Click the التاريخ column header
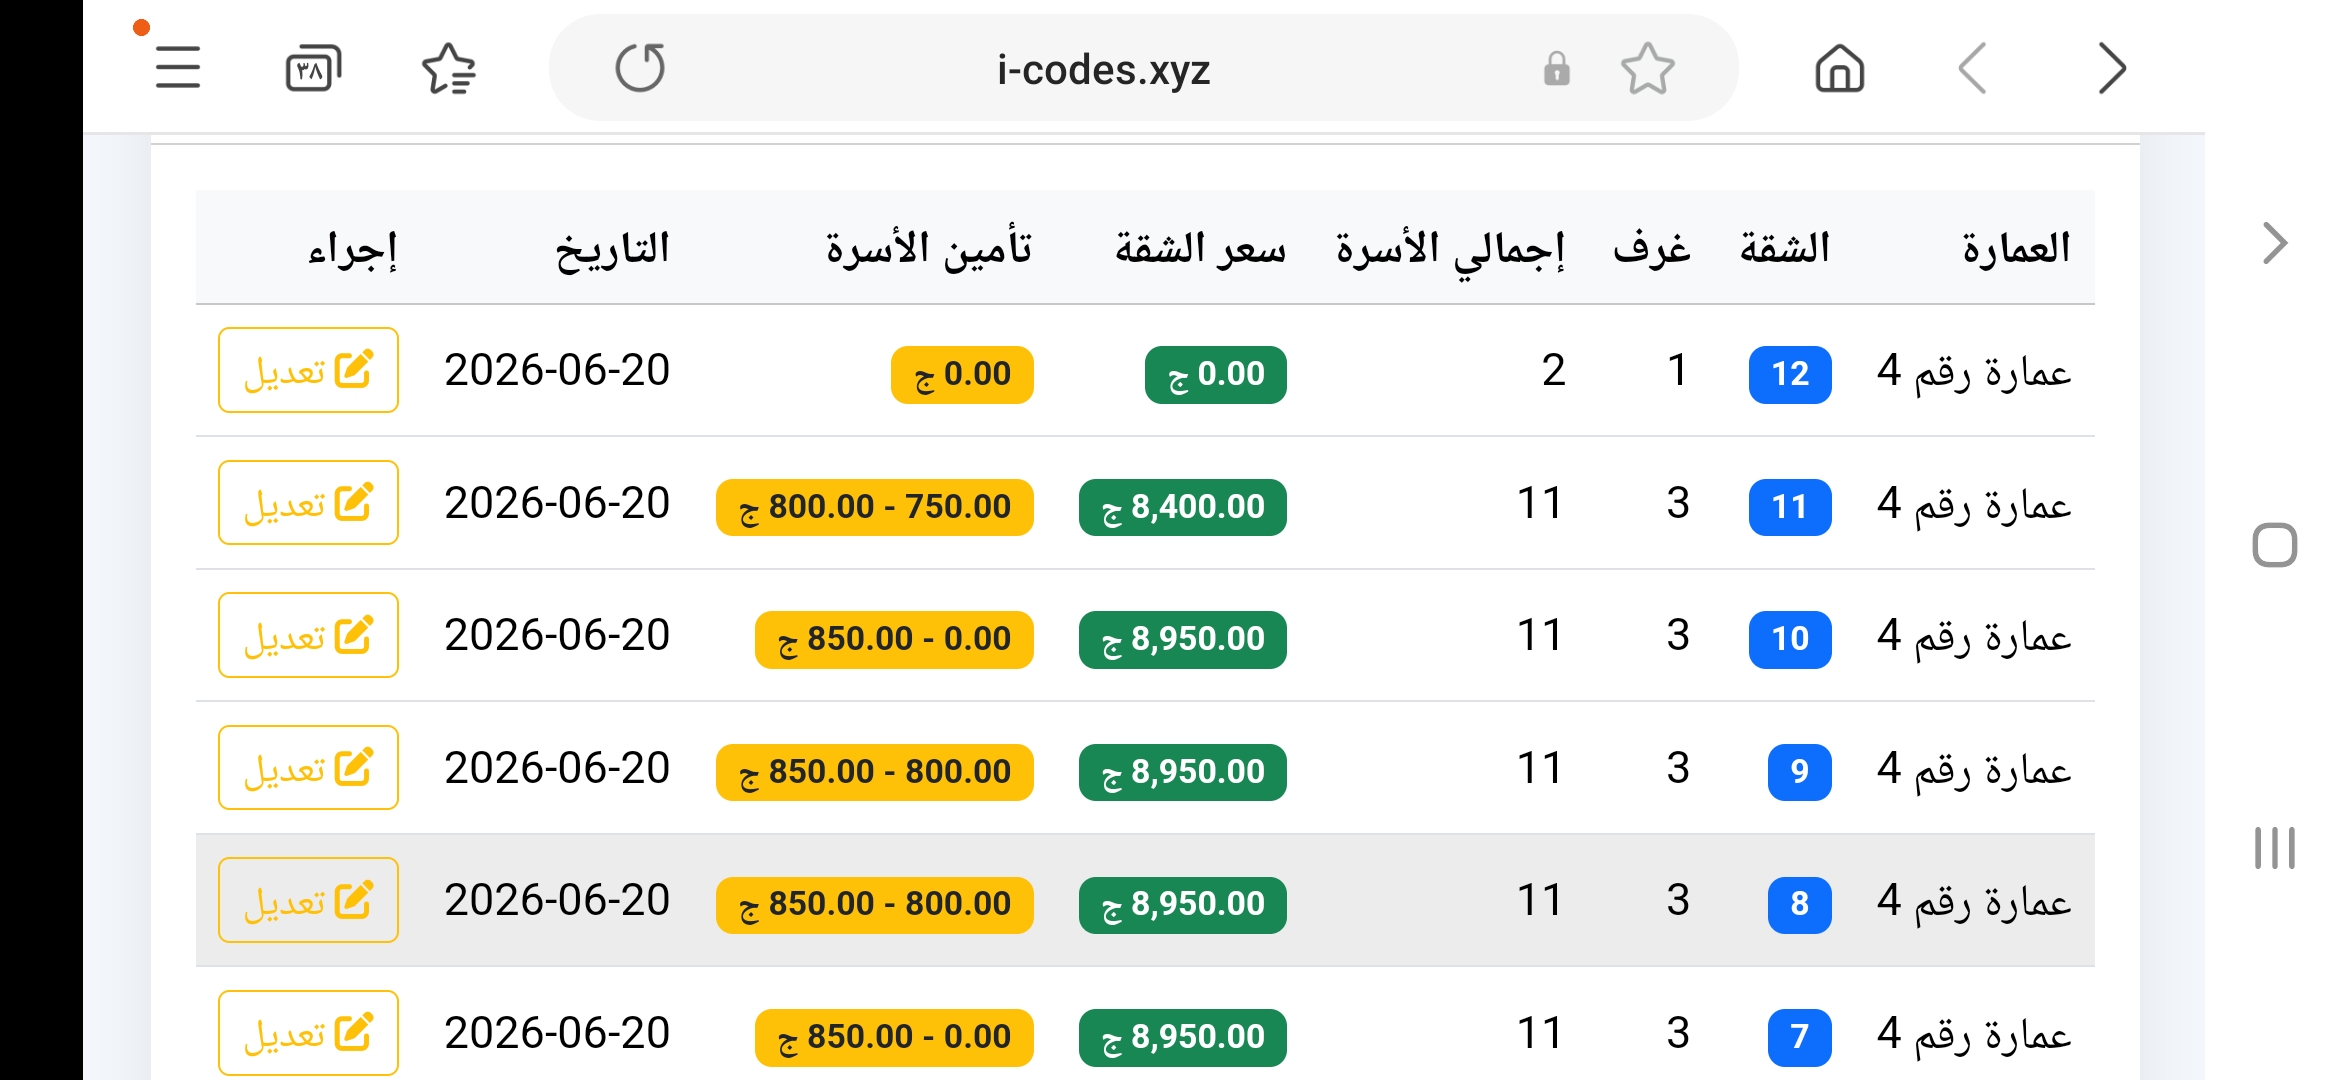 tap(612, 248)
